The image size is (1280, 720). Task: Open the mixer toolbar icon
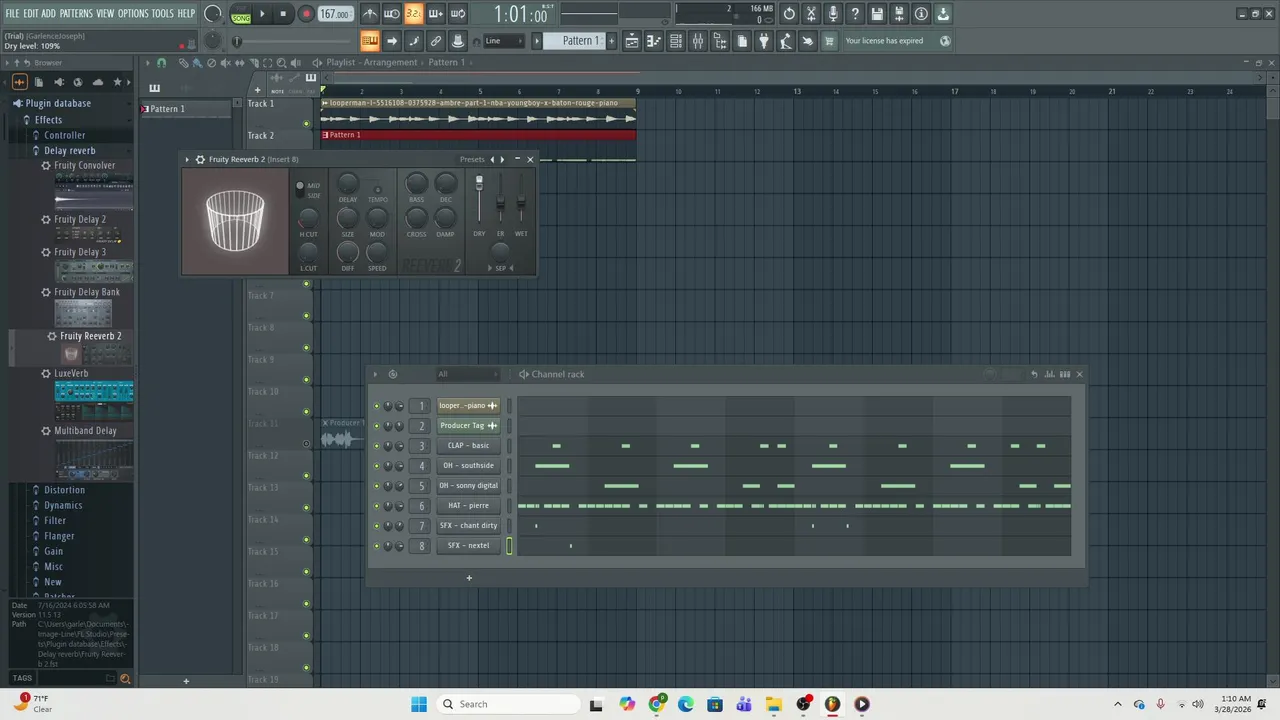point(698,41)
